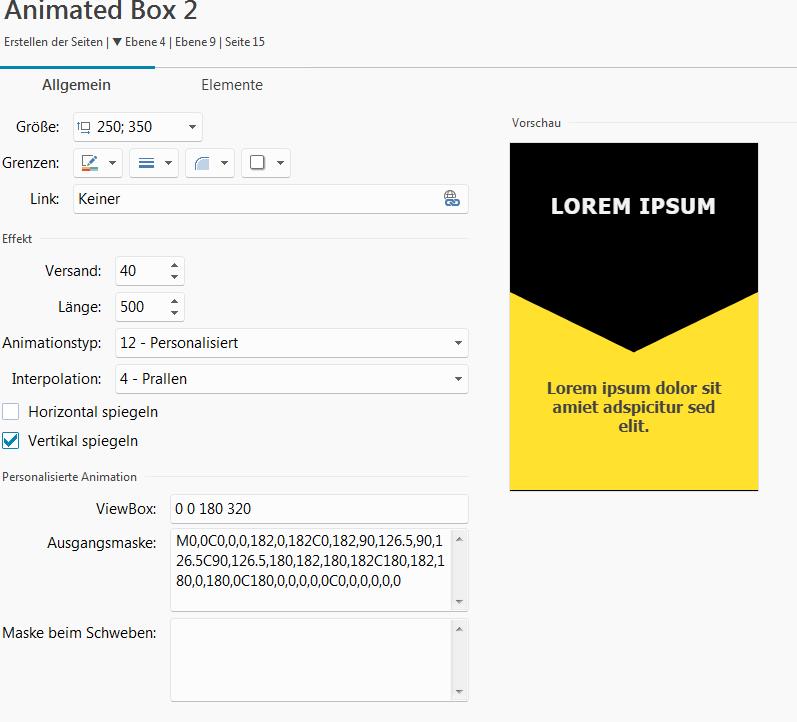797x722 pixels.
Task: Expand border thickness dropdown arrow
Action: (x=168, y=163)
